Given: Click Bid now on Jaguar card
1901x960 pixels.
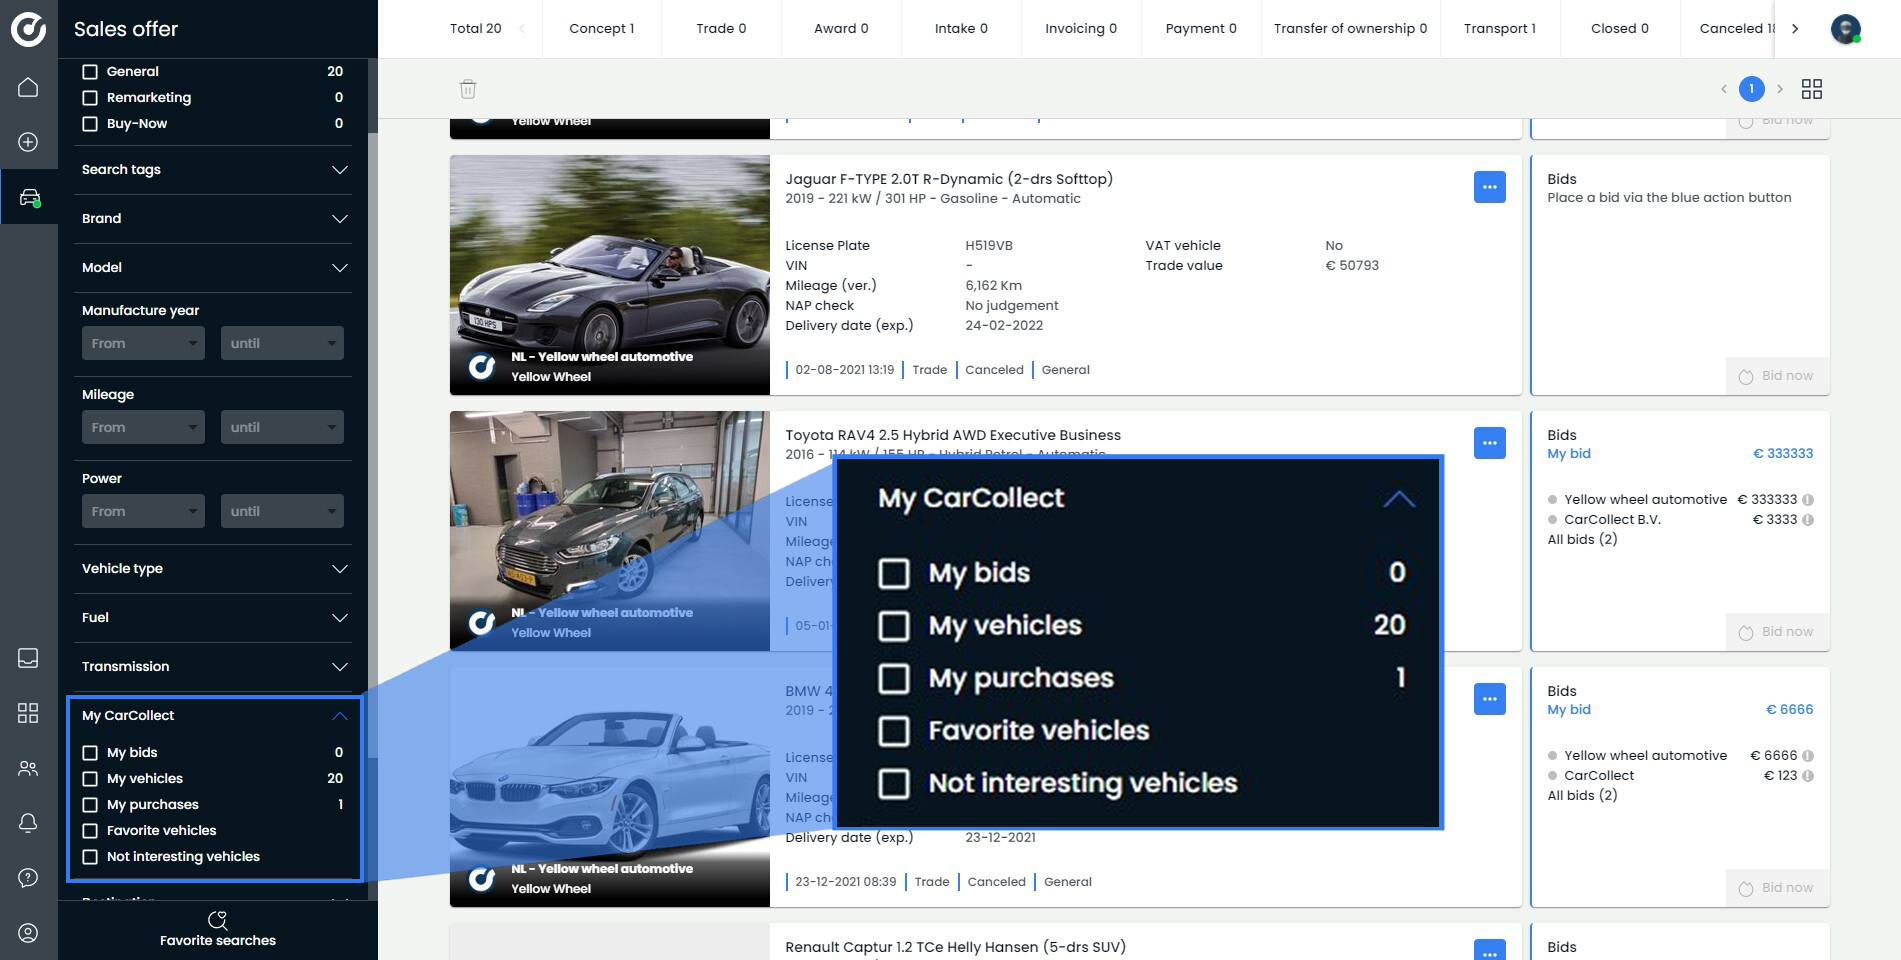Looking at the screenshot, I should coord(1776,376).
